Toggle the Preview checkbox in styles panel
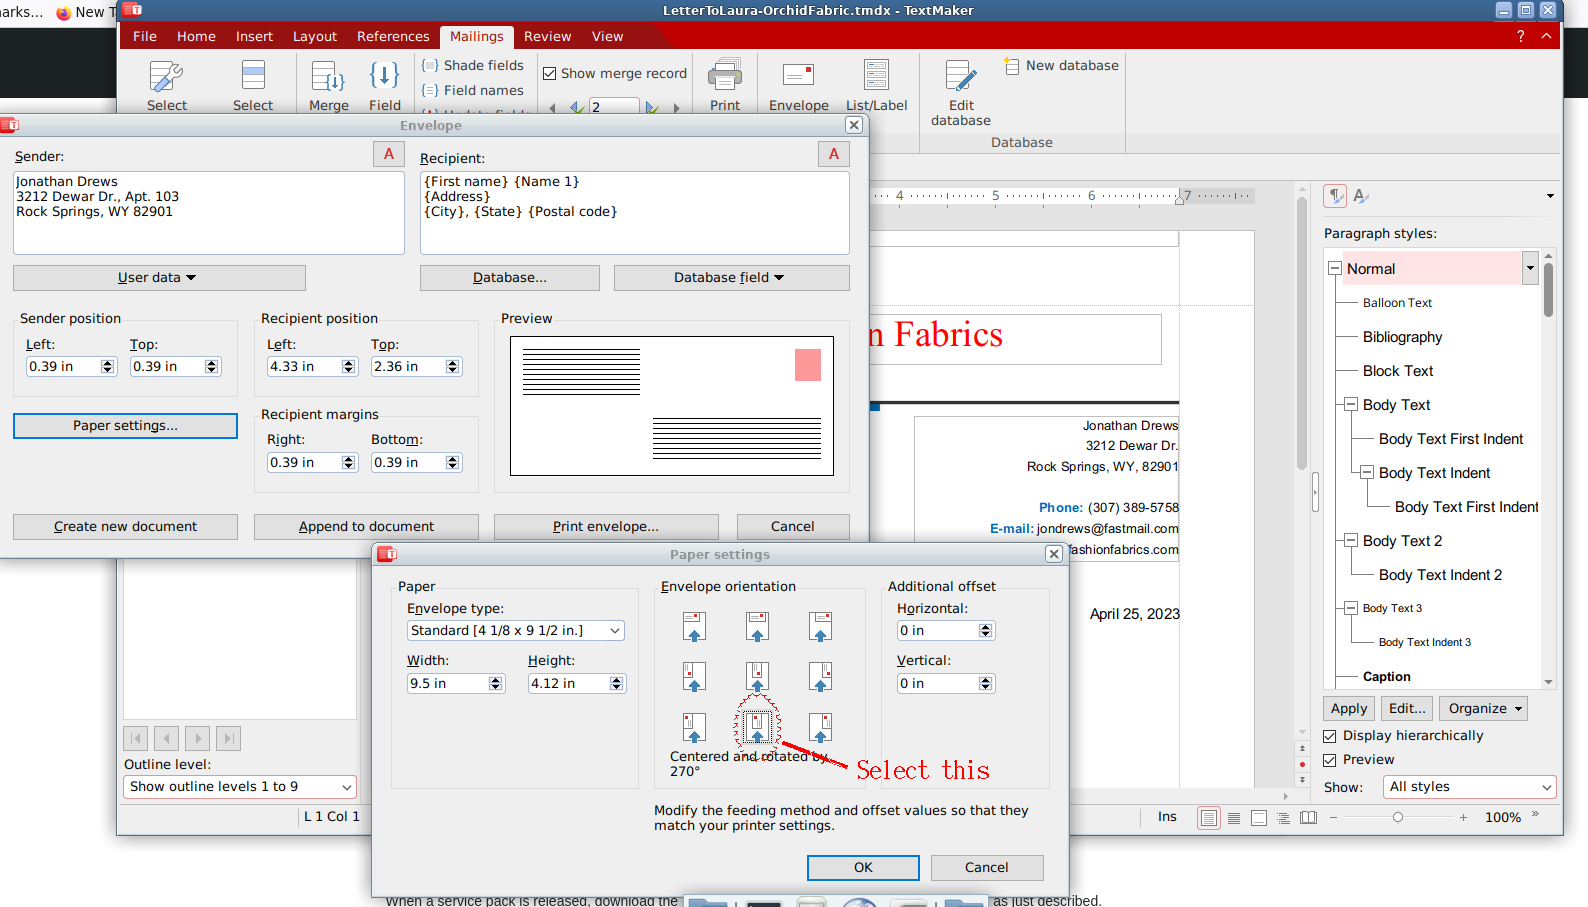The width and height of the screenshot is (1588, 907). [1330, 760]
